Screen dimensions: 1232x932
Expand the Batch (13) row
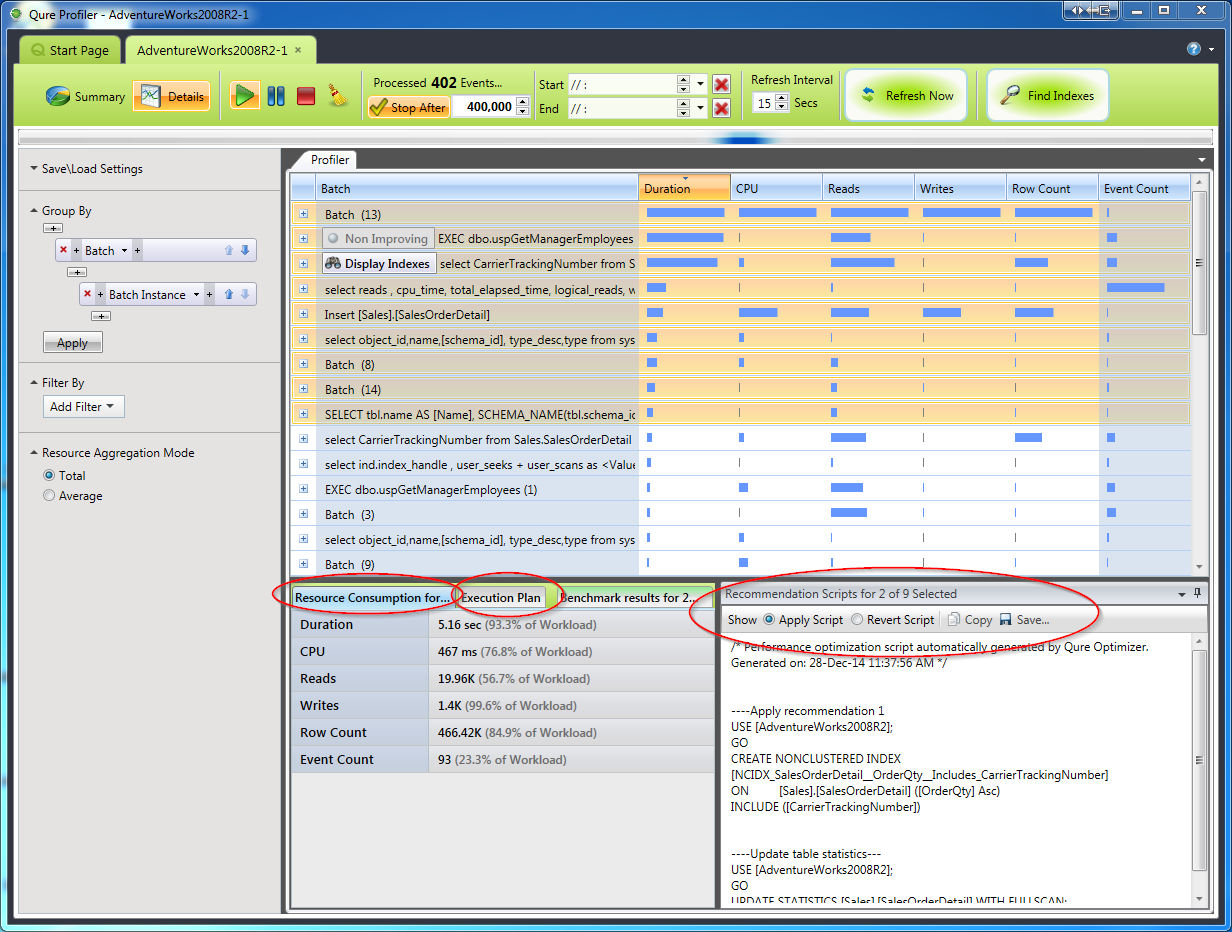[x=304, y=214]
